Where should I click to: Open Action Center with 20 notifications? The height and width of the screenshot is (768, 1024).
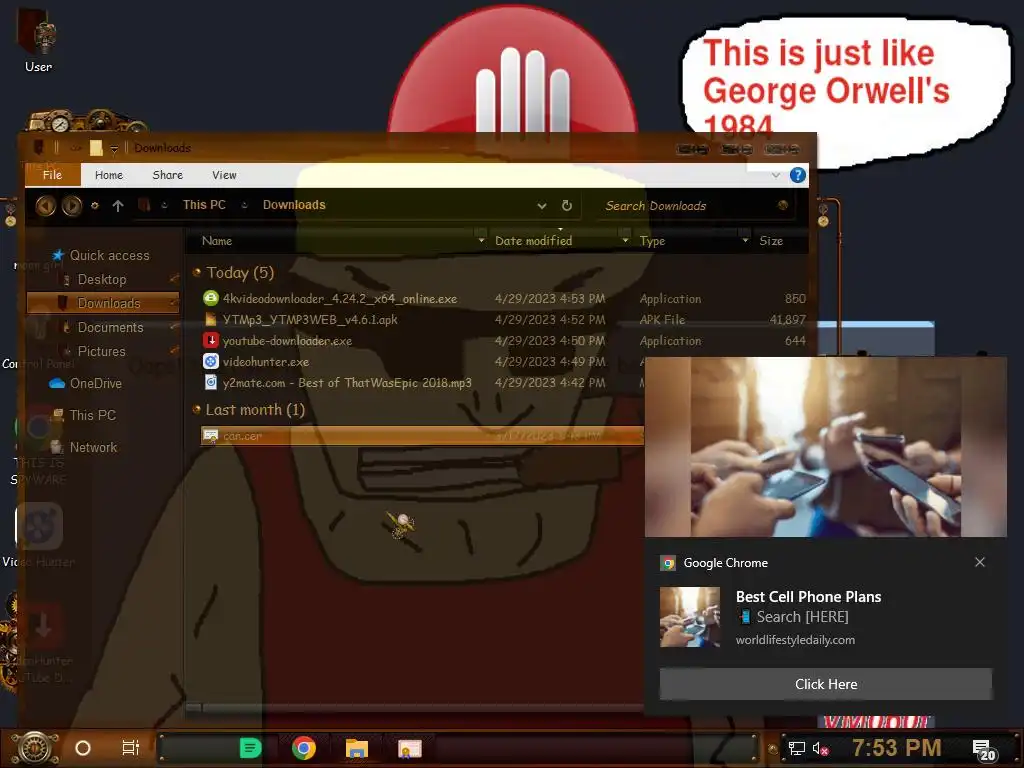point(984,750)
